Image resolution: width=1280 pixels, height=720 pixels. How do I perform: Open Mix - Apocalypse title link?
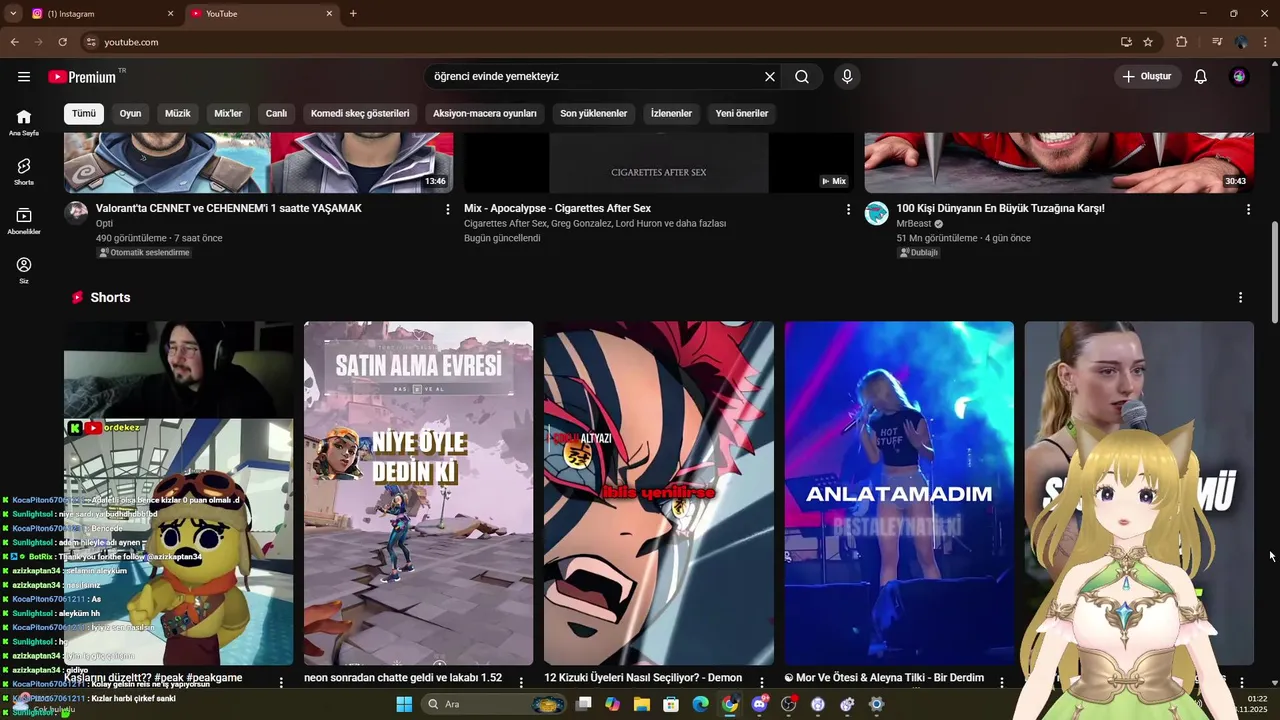(557, 208)
